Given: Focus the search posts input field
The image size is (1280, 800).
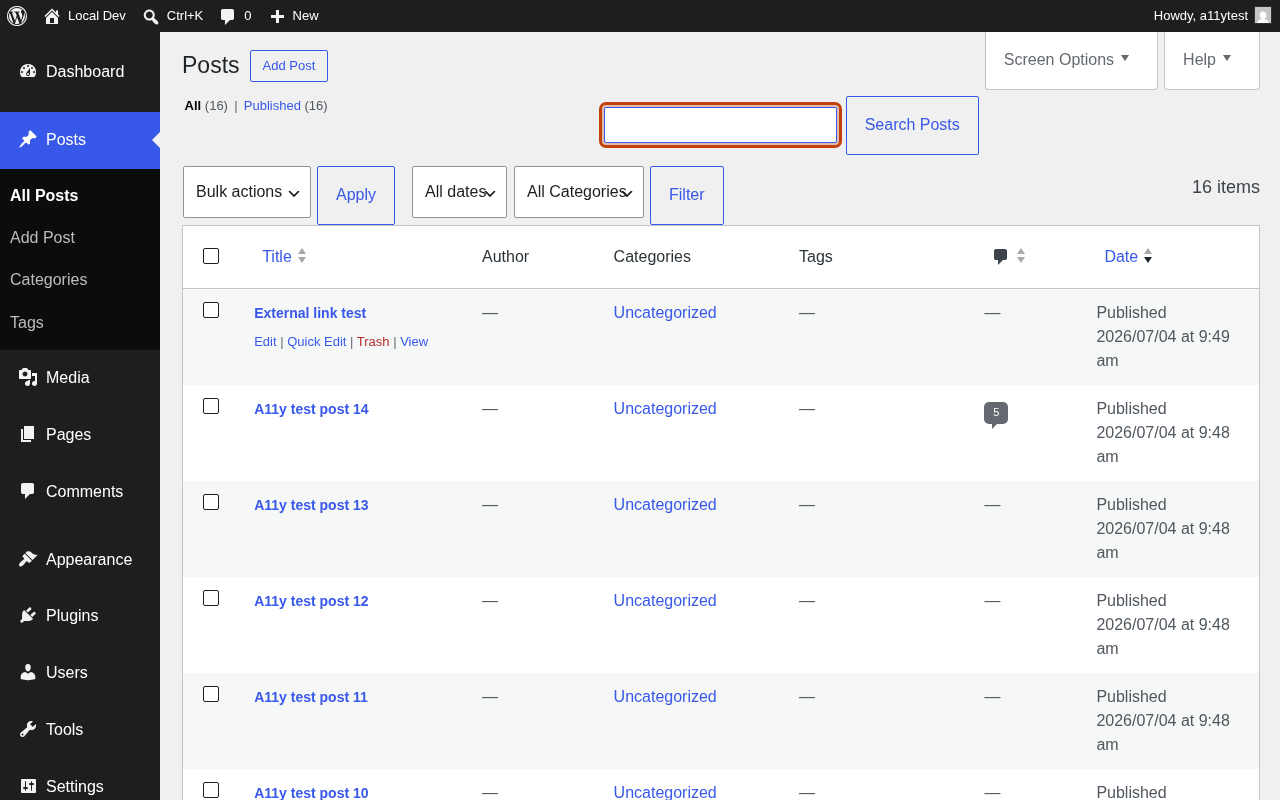Looking at the screenshot, I should 720,125.
